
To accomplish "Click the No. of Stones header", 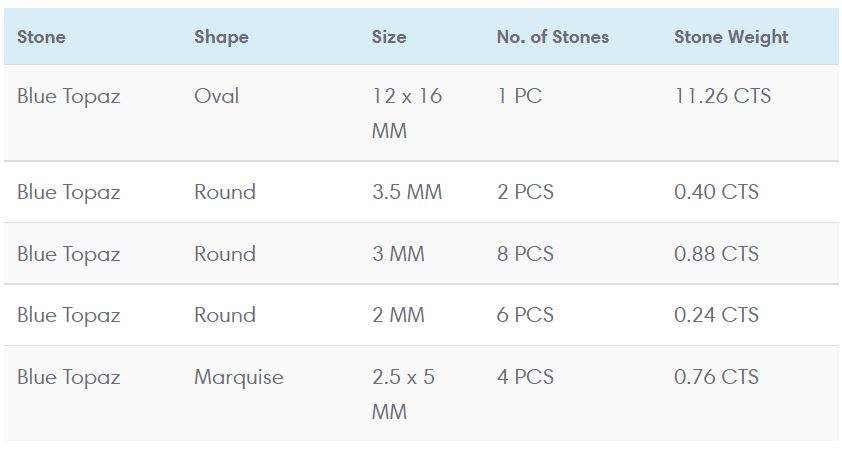I will coord(552,37).
